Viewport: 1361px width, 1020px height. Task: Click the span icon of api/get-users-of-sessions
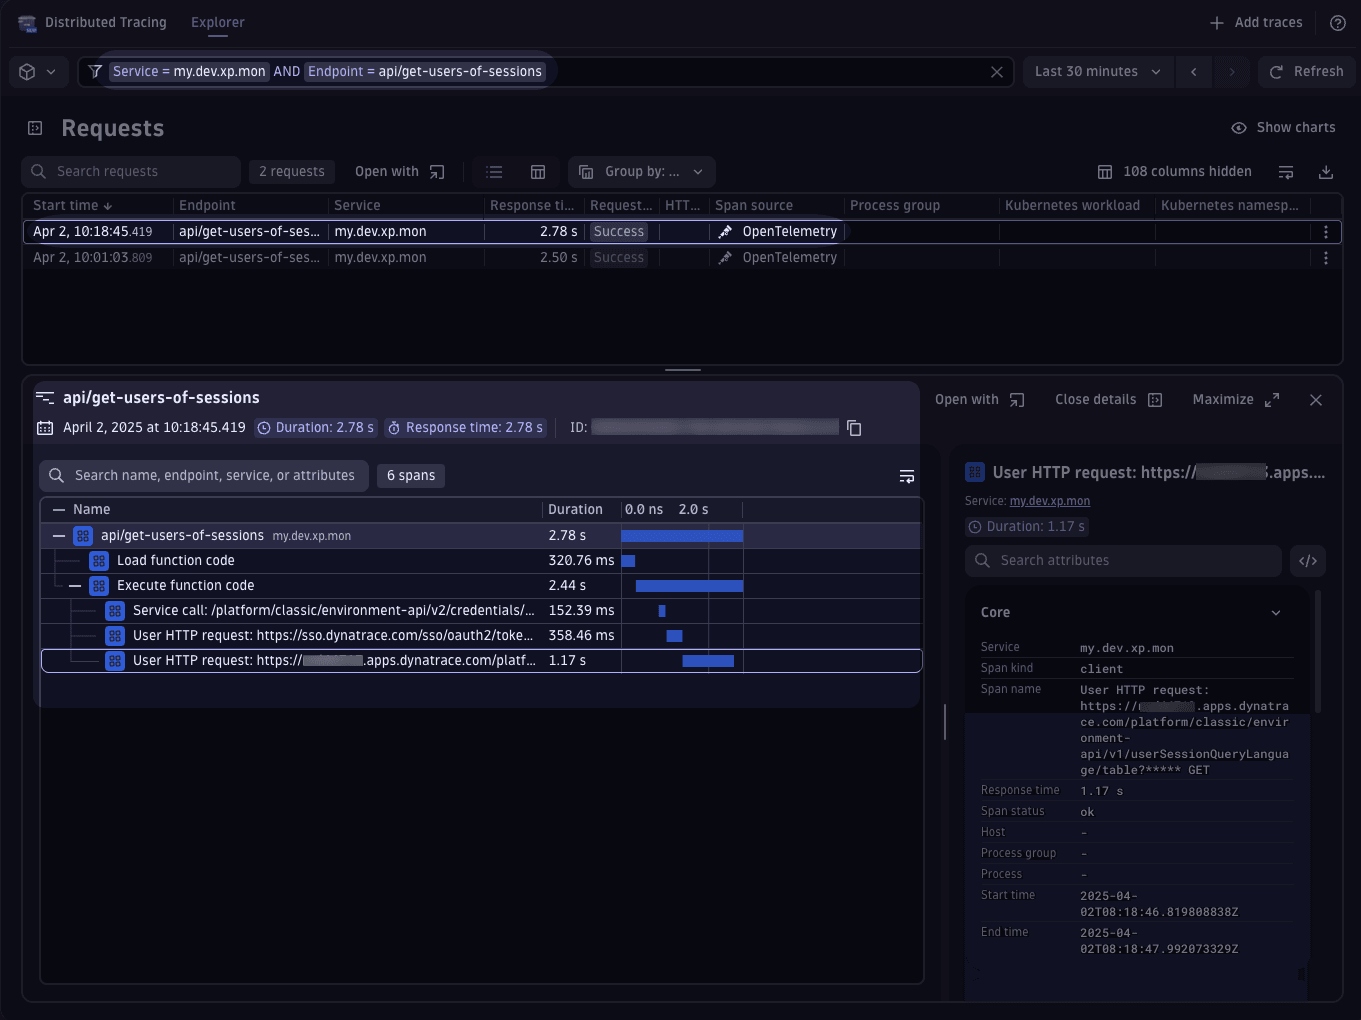click(x=83, y=536)
